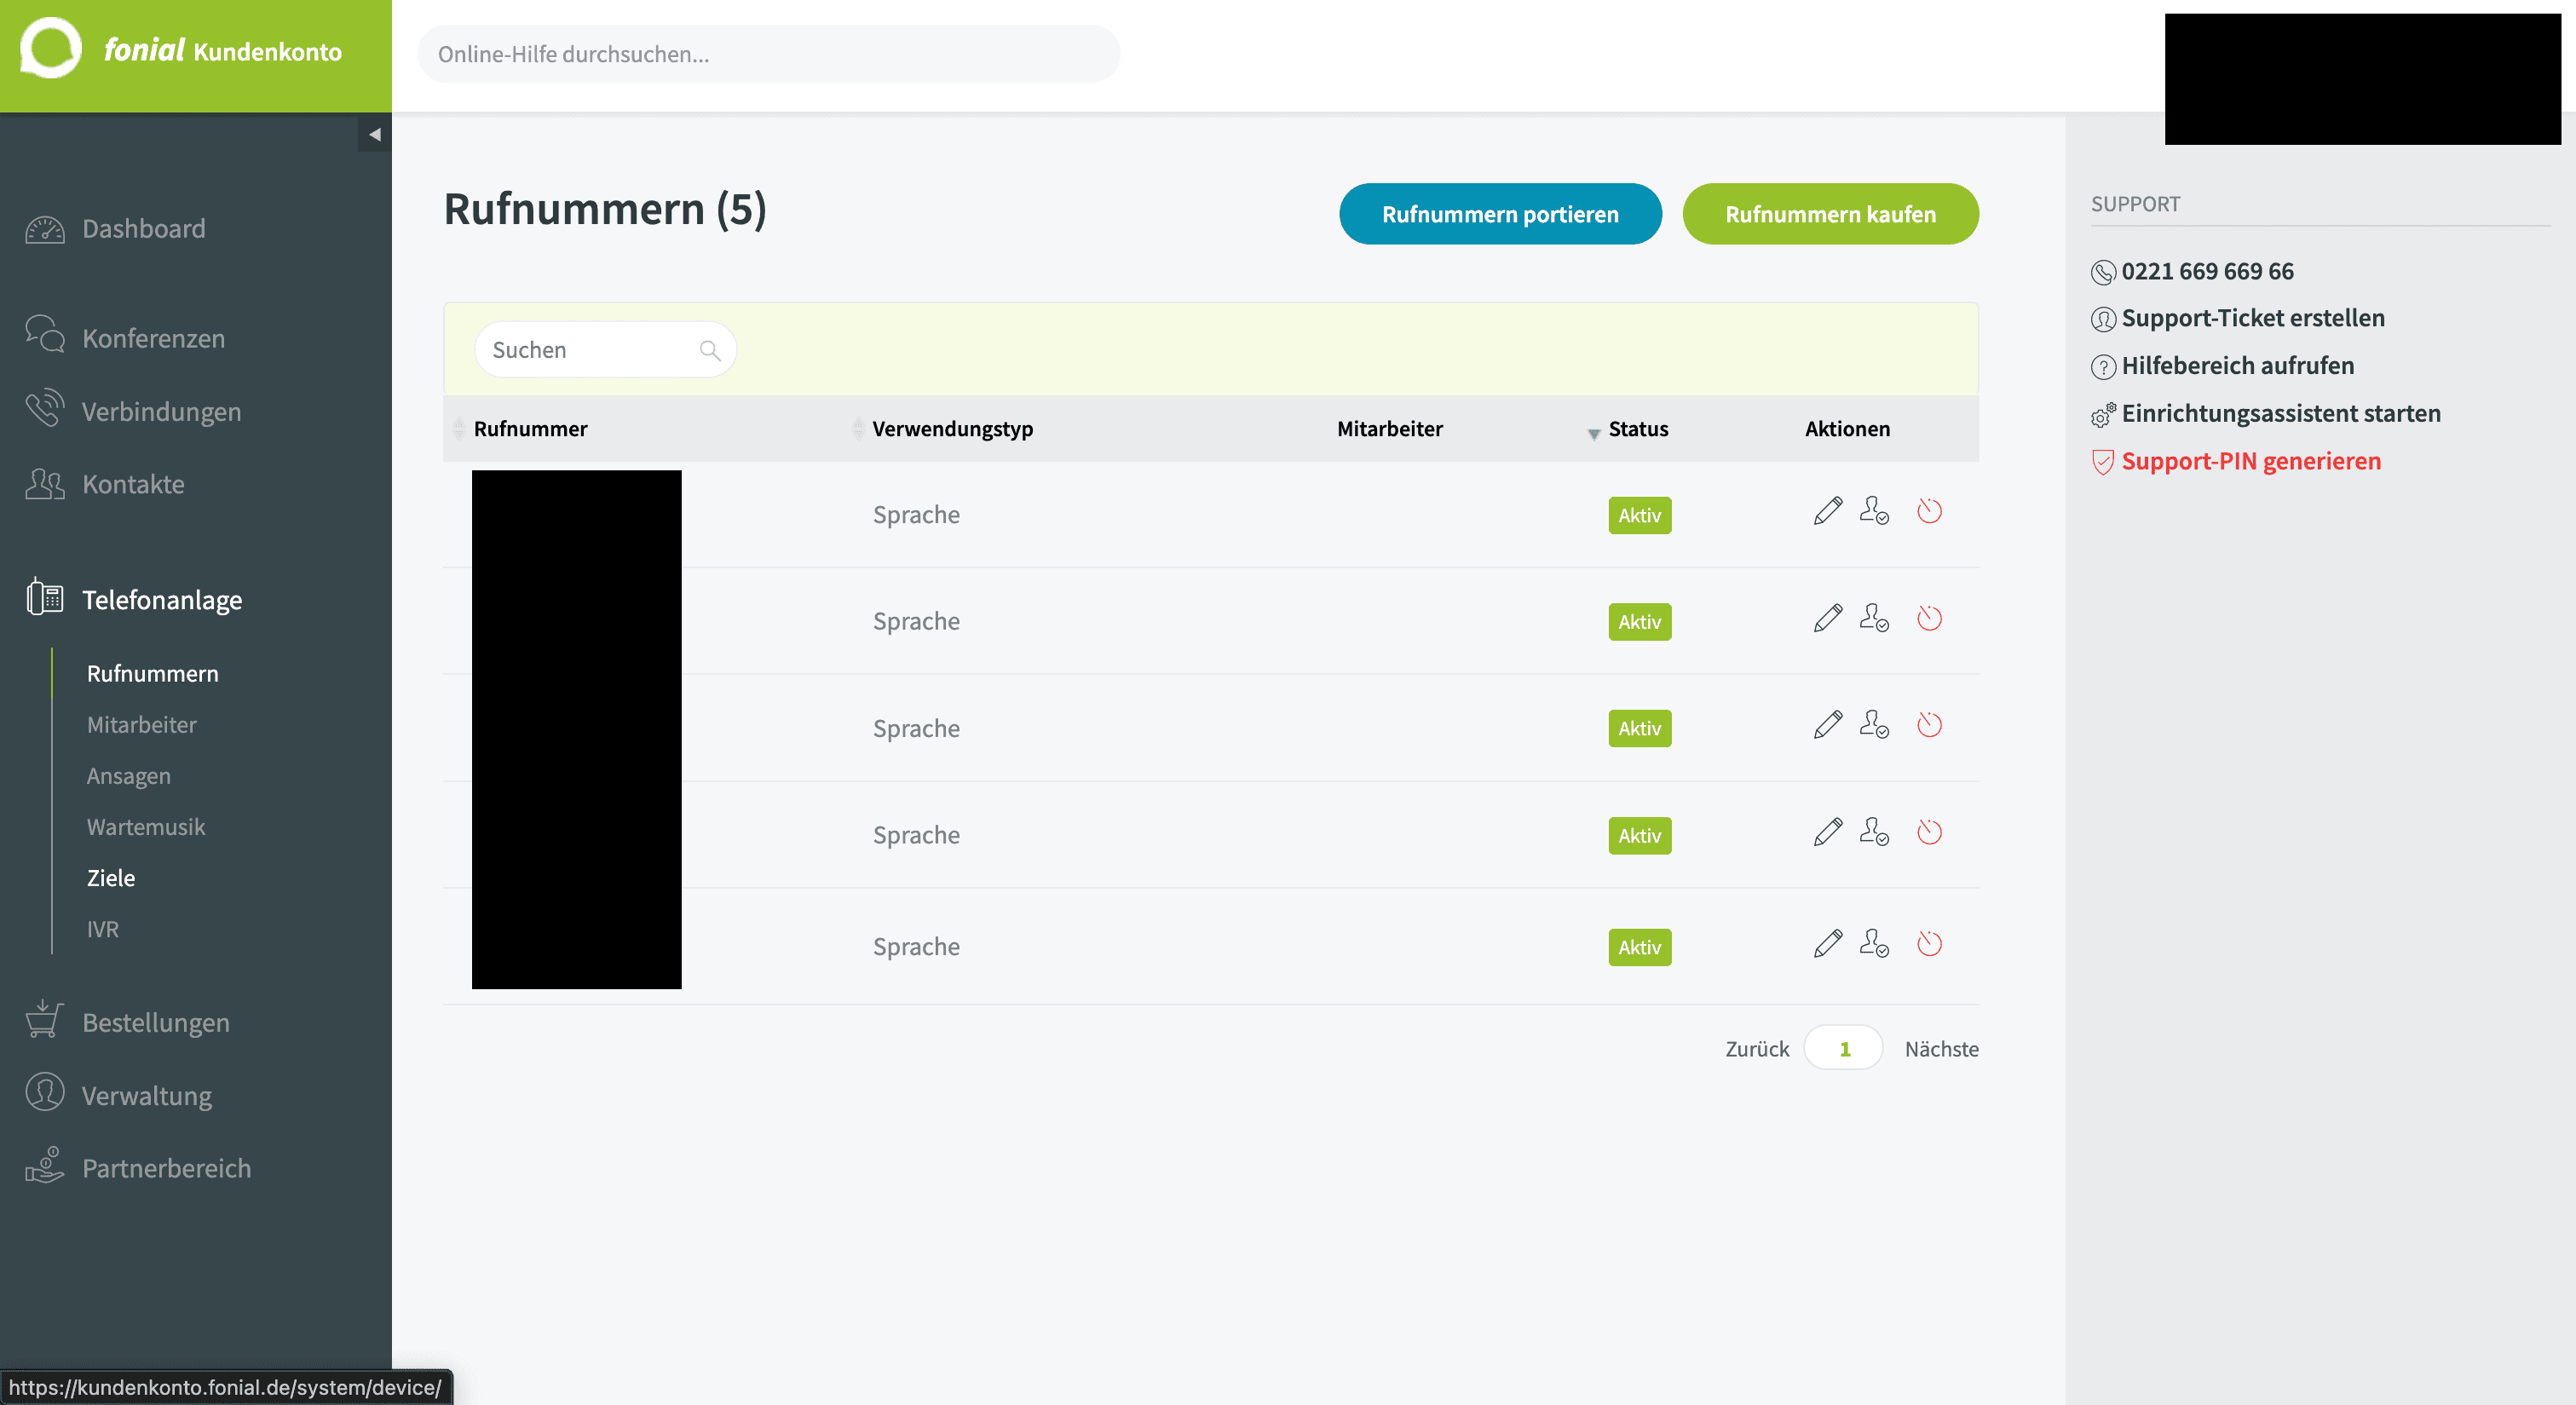Click the Rufnummern kaufen button
The image size is (2576, 1405).
point(1830,214)
